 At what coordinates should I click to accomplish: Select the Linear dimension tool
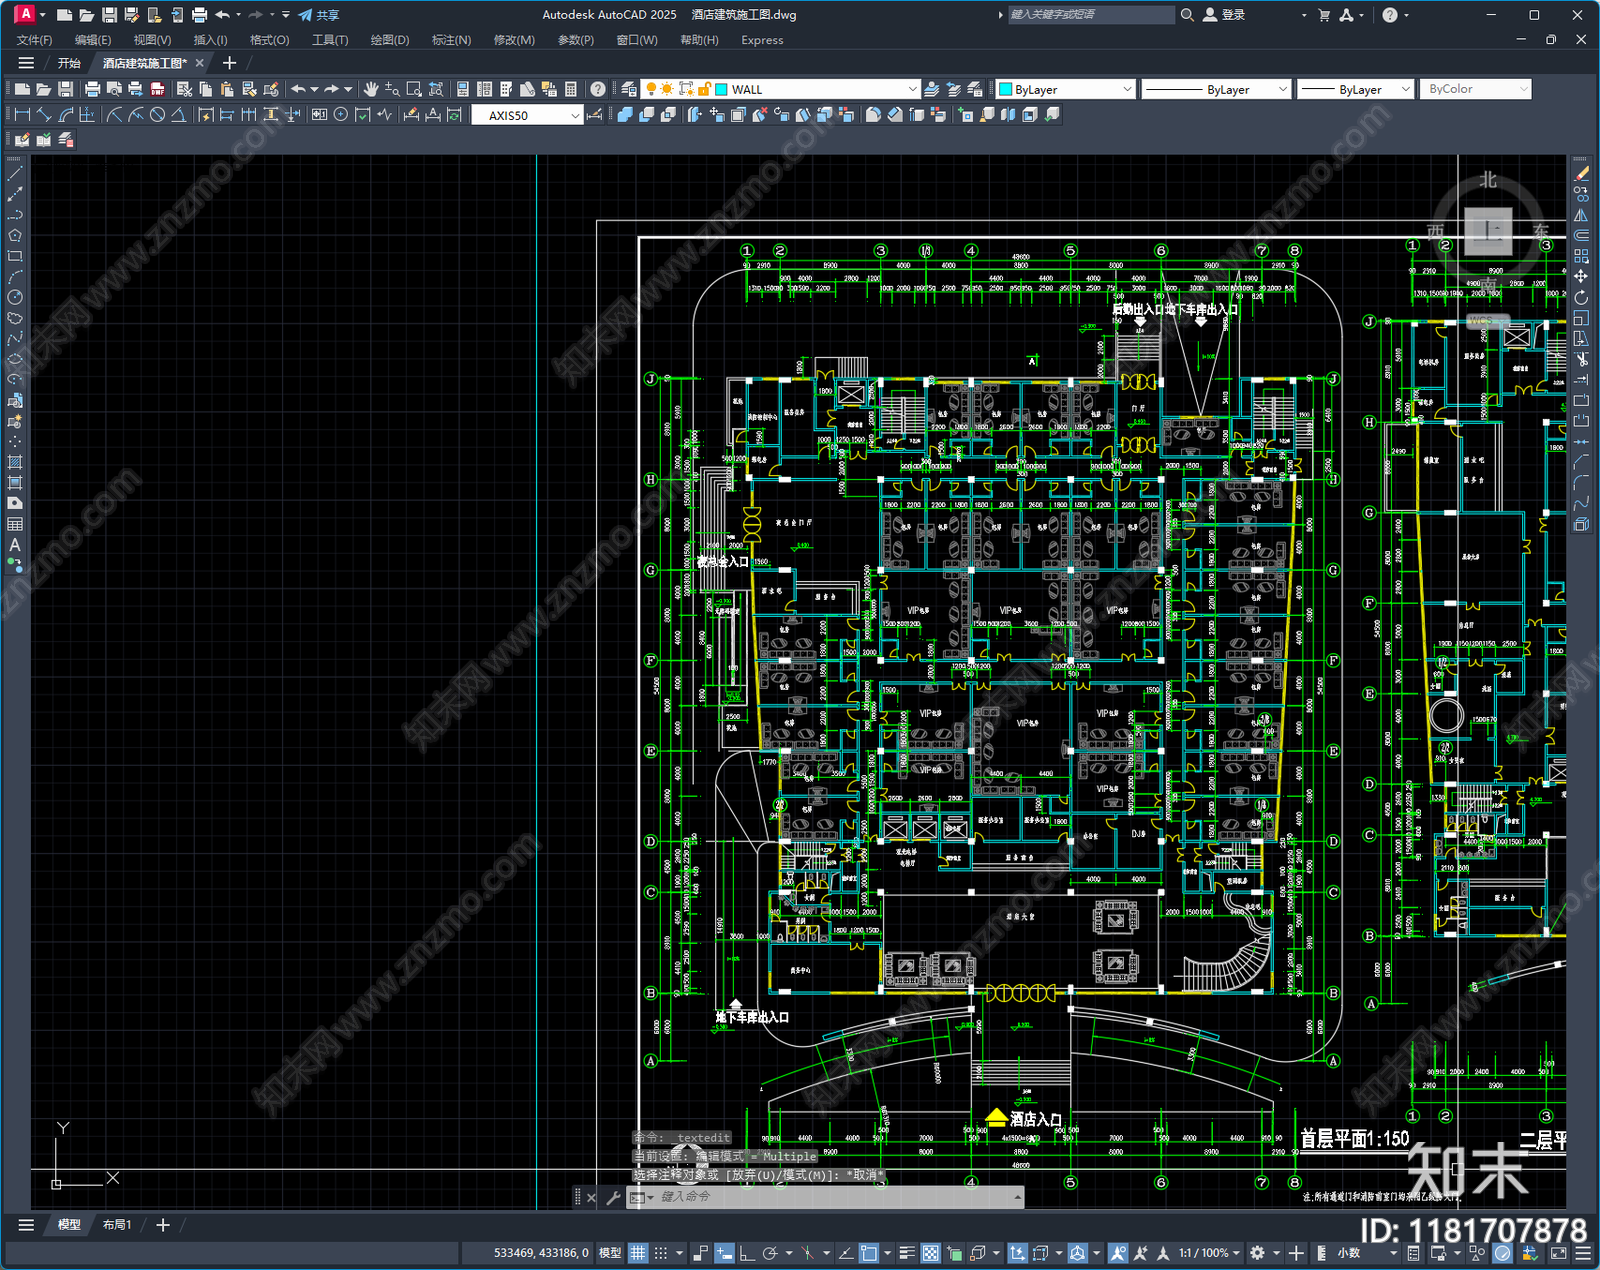click(22, 115)
